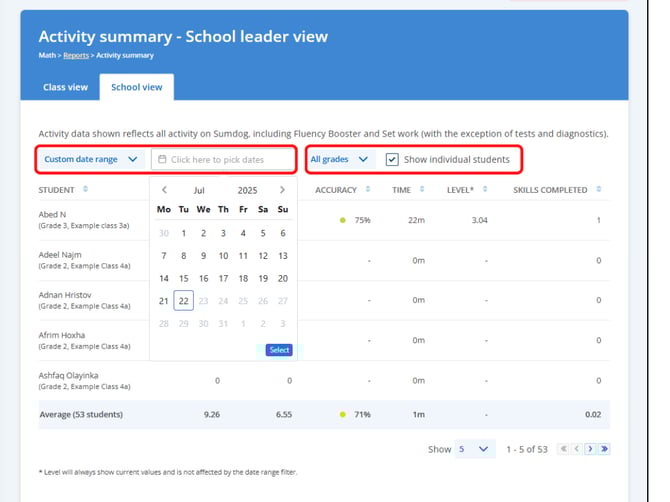Click the date picker input field
Image resolution: width=670 pixels, height=502 pixels.
pos(222,159)
